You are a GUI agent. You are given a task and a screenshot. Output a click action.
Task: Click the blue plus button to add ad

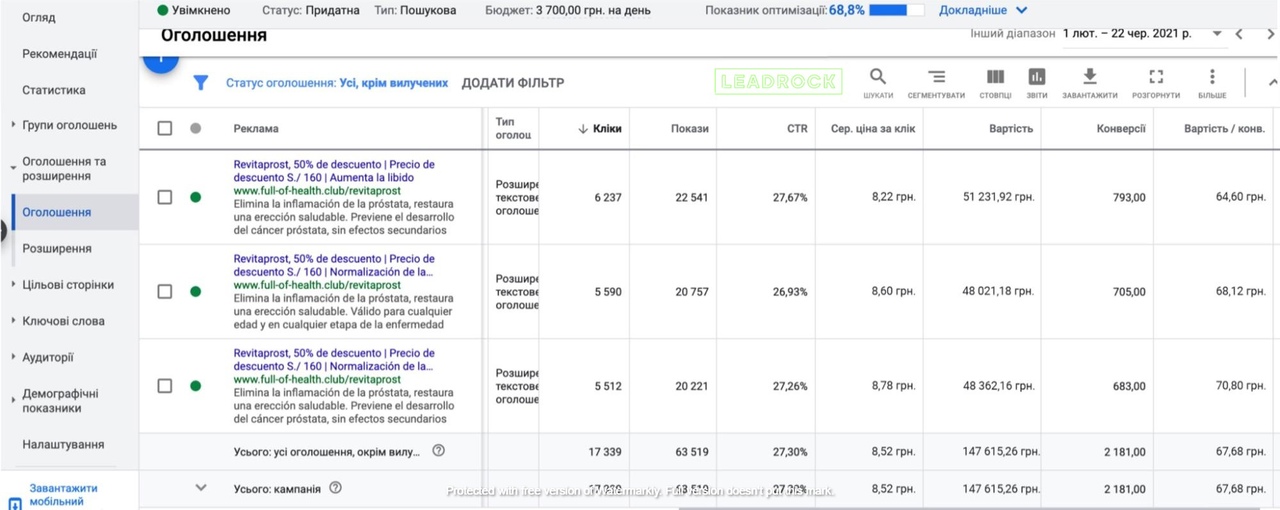pos(160,59)
